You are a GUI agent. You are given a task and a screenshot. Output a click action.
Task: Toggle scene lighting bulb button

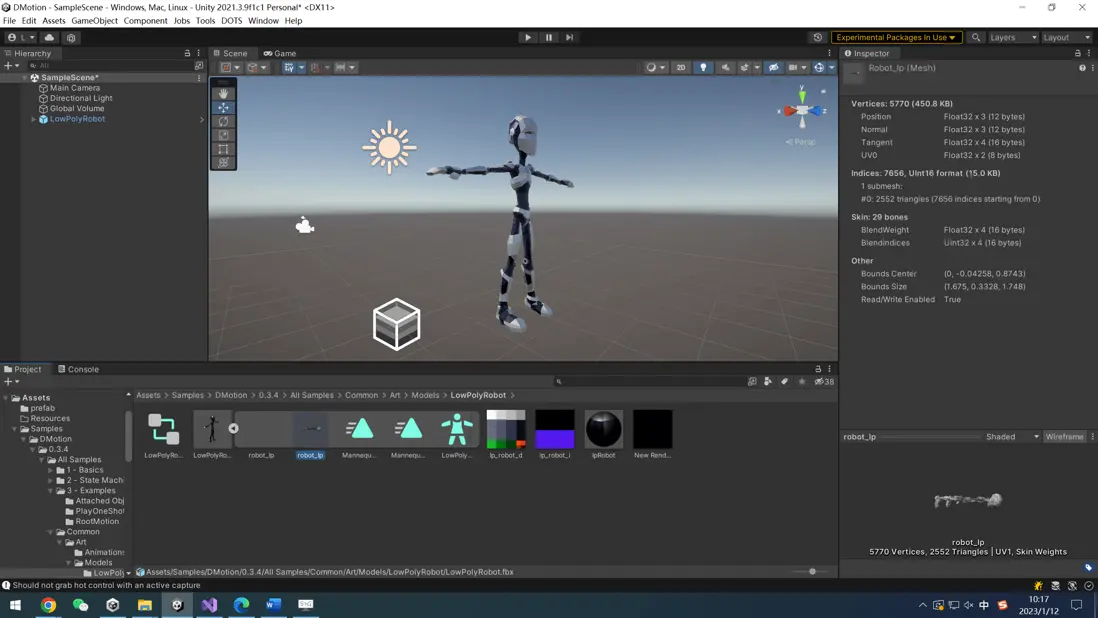coord(703,68)
